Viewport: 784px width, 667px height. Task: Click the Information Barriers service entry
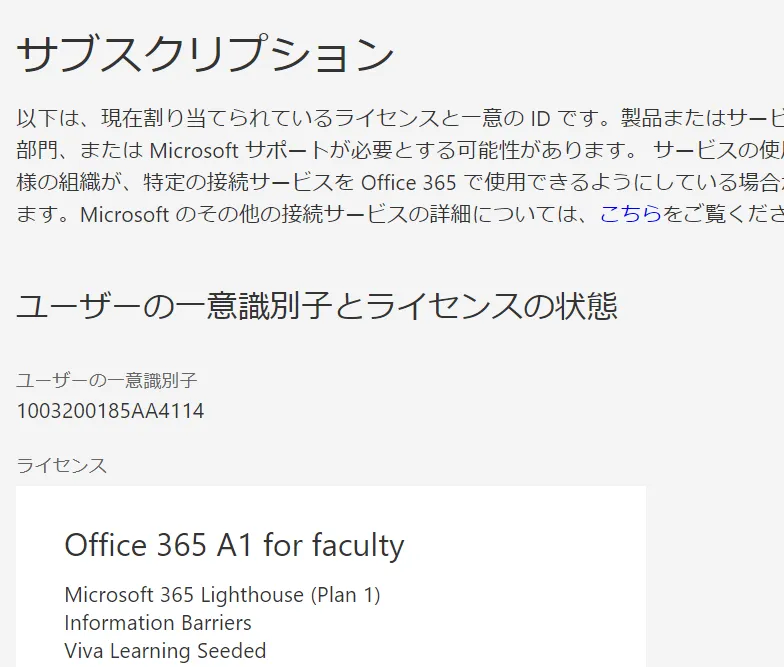coord(158,623)
